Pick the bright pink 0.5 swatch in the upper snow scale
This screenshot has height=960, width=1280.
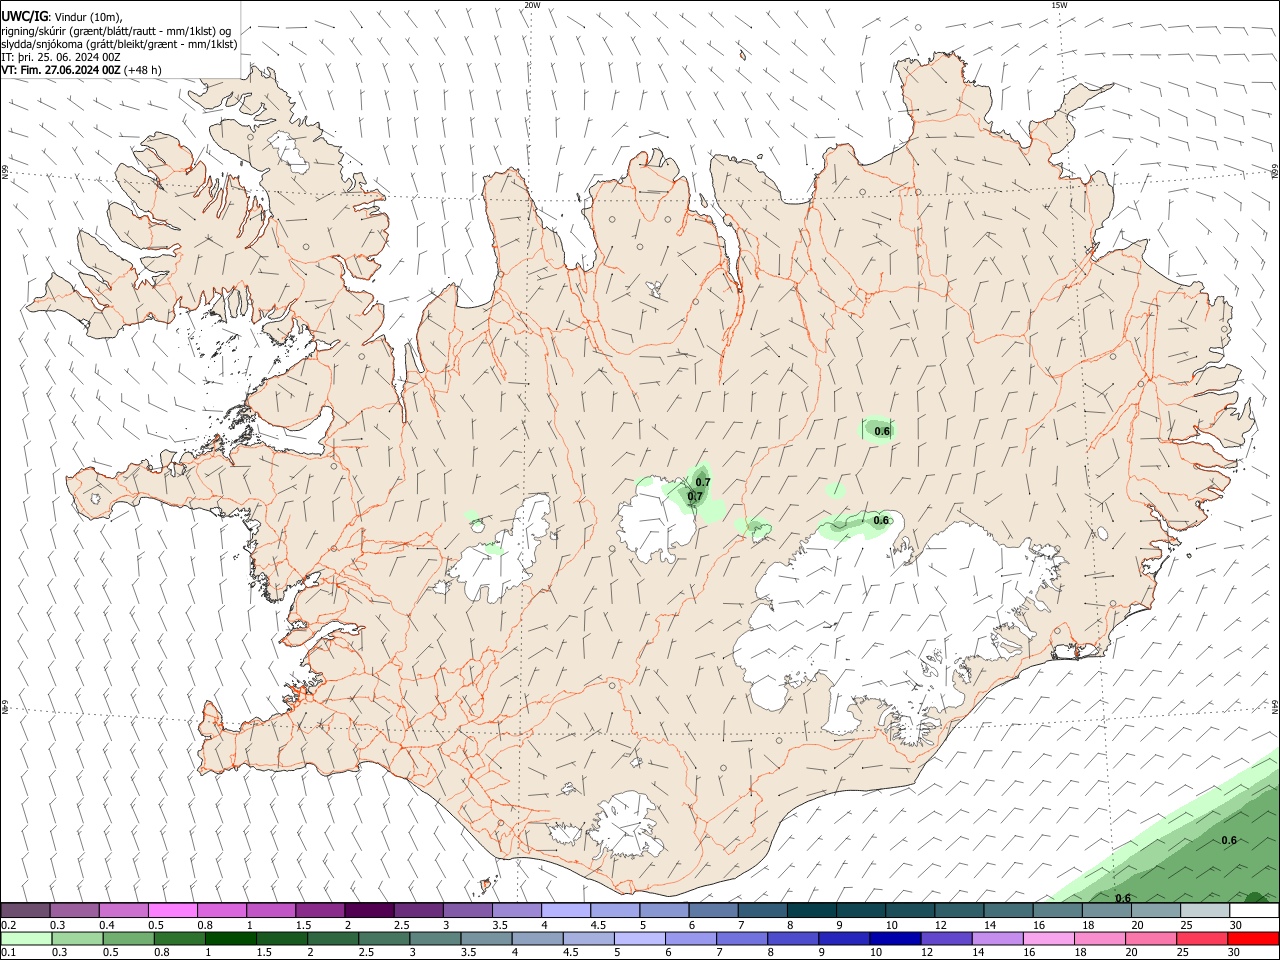(172, 911)
